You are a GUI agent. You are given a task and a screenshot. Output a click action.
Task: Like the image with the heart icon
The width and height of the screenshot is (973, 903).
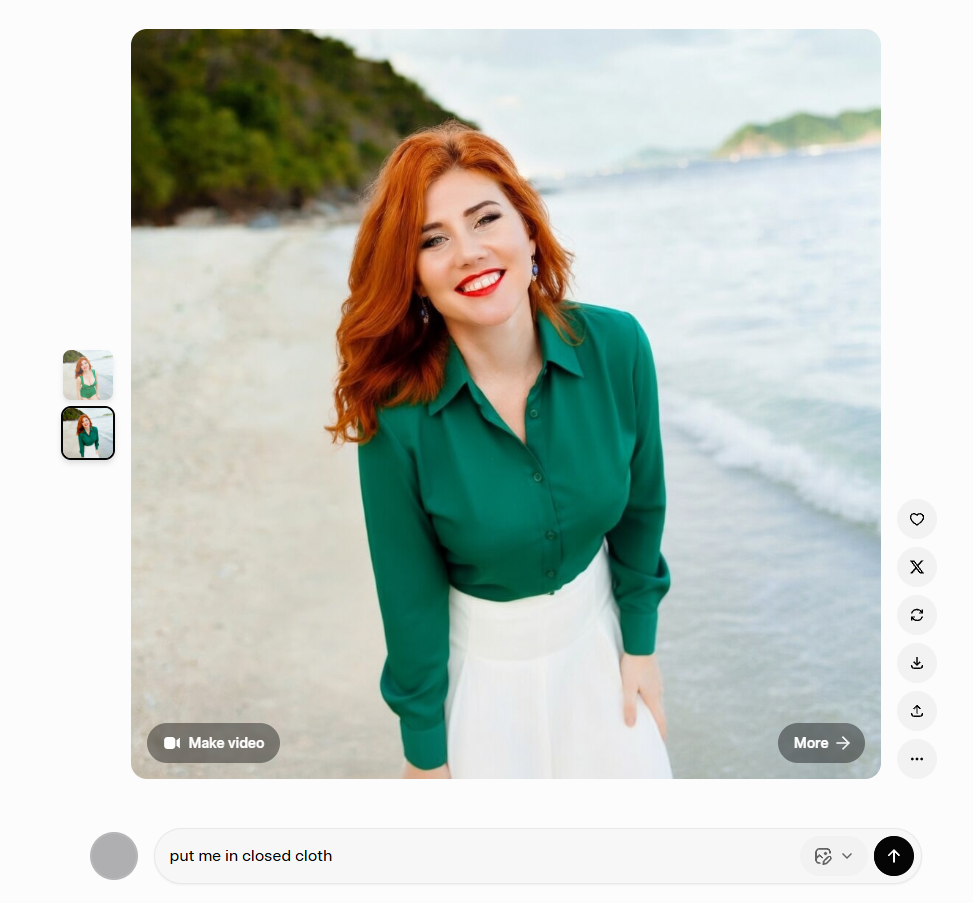point(917,519)
